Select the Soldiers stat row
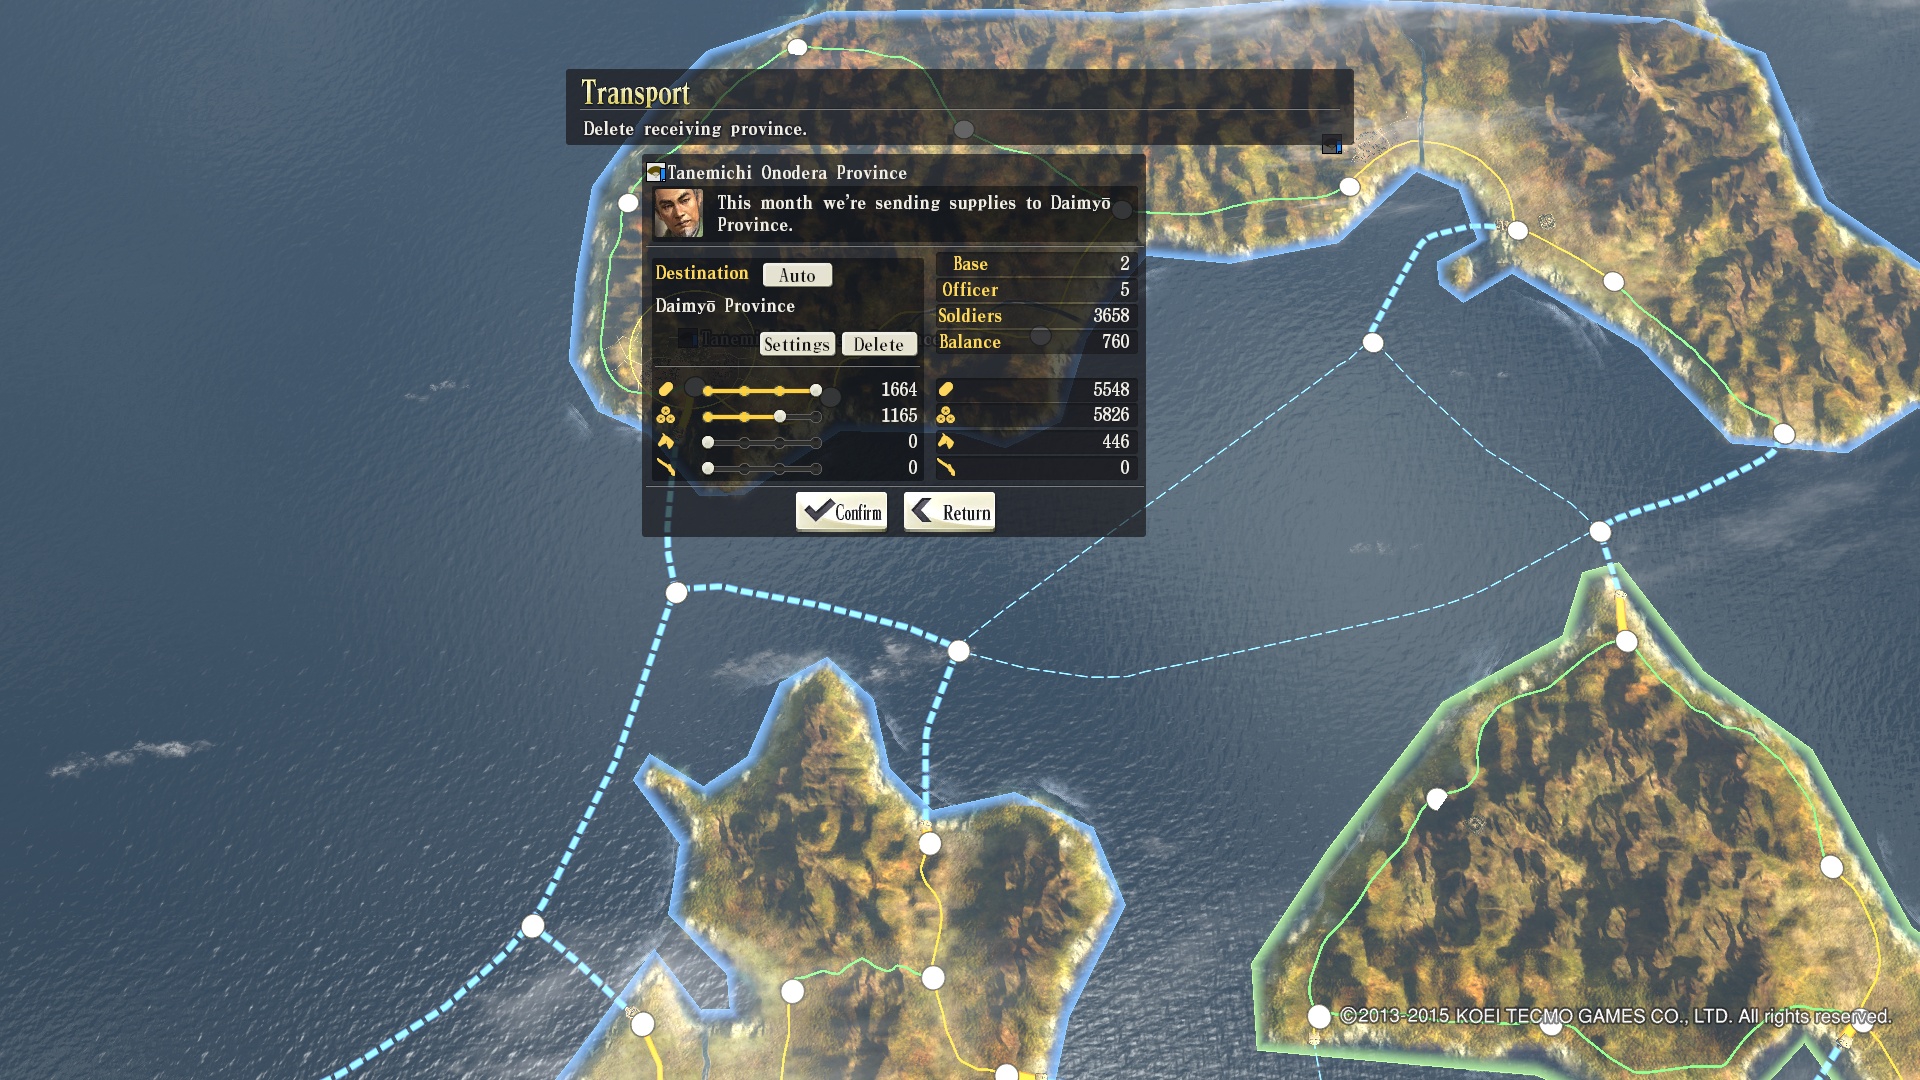 click(x=1036, y=316)
